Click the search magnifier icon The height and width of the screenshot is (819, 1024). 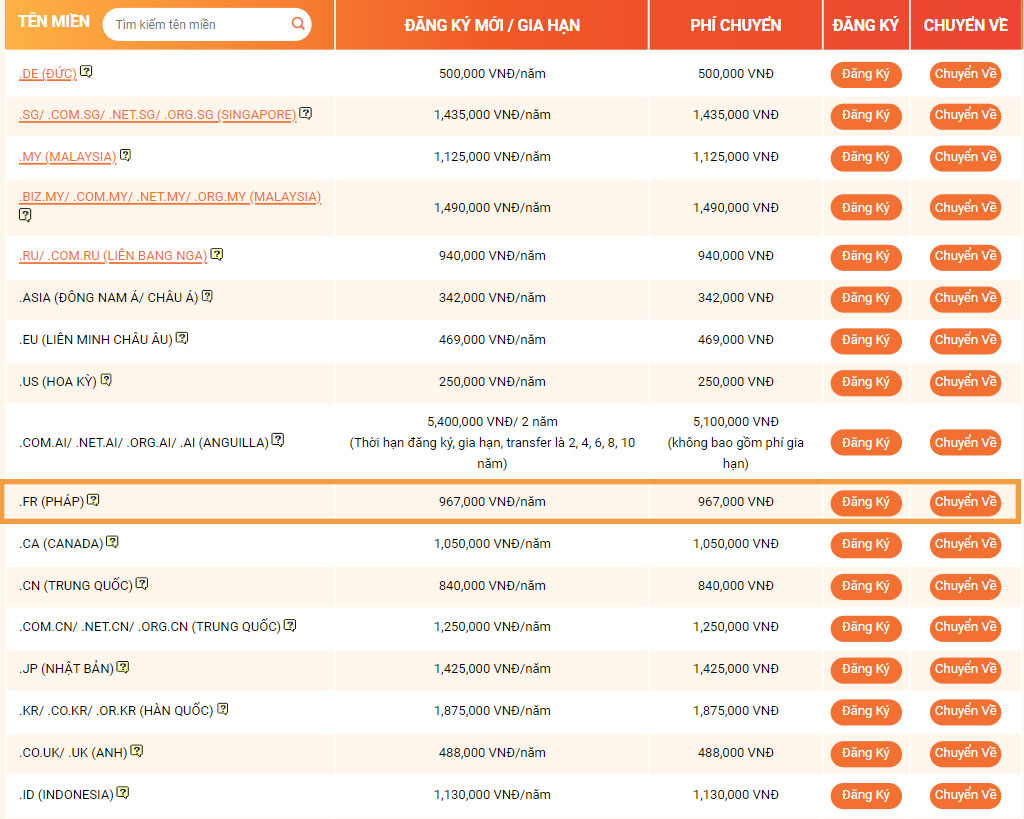pos(298,24)
